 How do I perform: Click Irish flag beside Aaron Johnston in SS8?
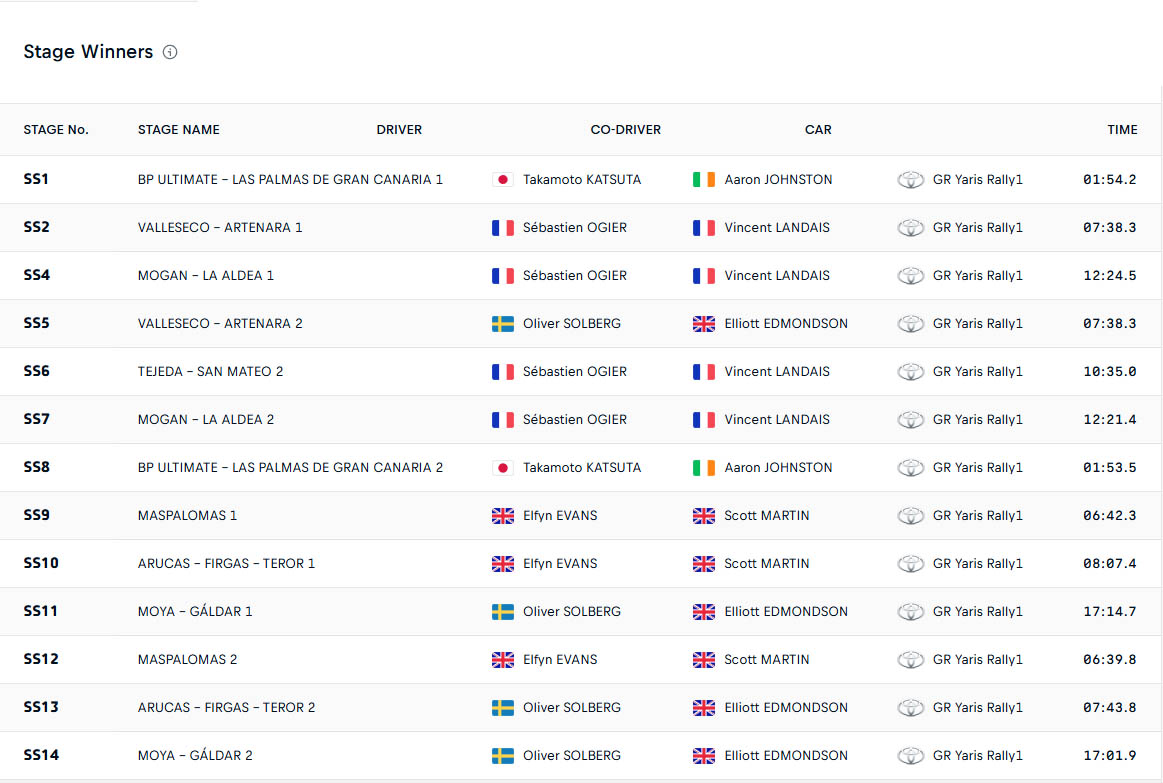click(x=704, y=468)
